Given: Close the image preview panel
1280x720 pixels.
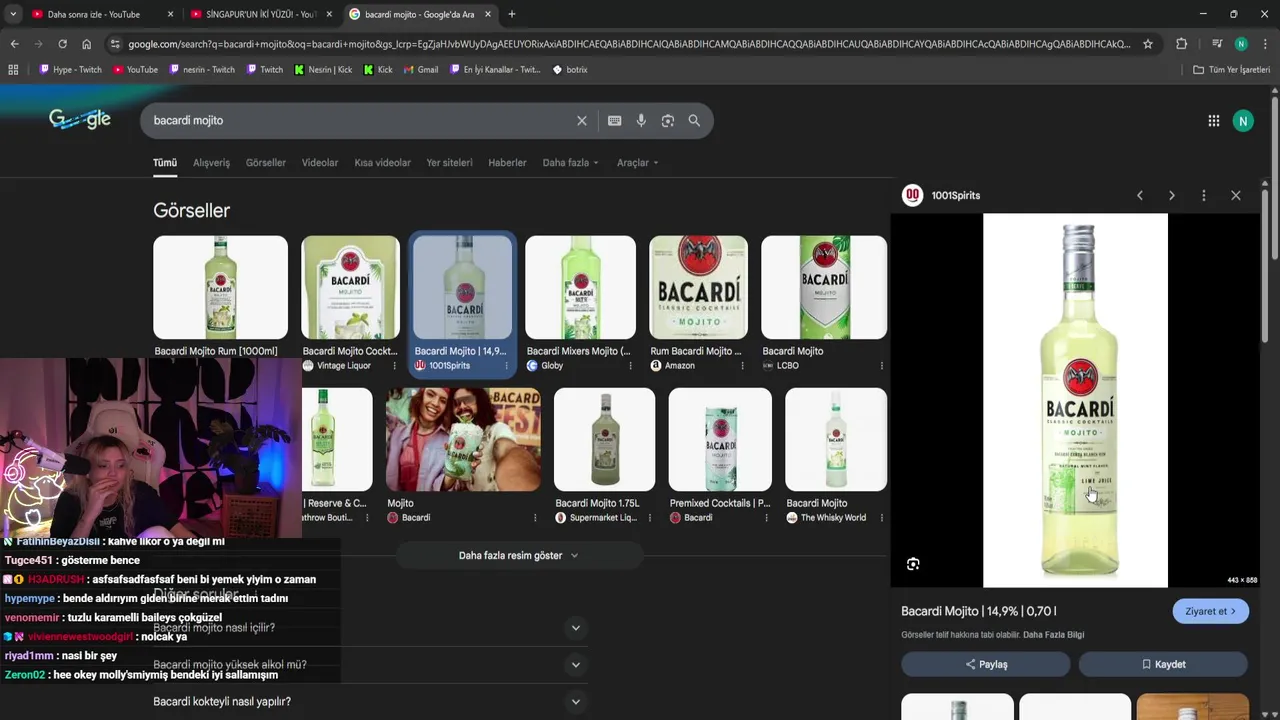Looking at the screenshot, I should pyautogui.click(x=1236, y=196).
